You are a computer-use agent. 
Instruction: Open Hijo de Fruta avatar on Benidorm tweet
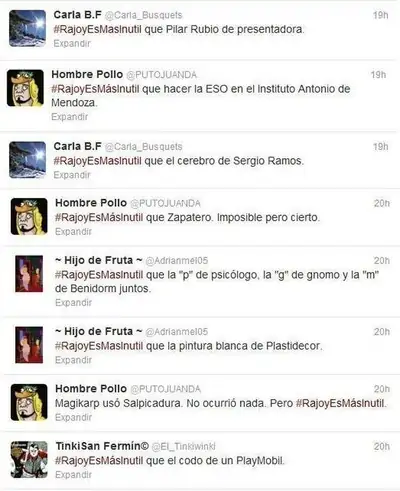click(29, 274)
